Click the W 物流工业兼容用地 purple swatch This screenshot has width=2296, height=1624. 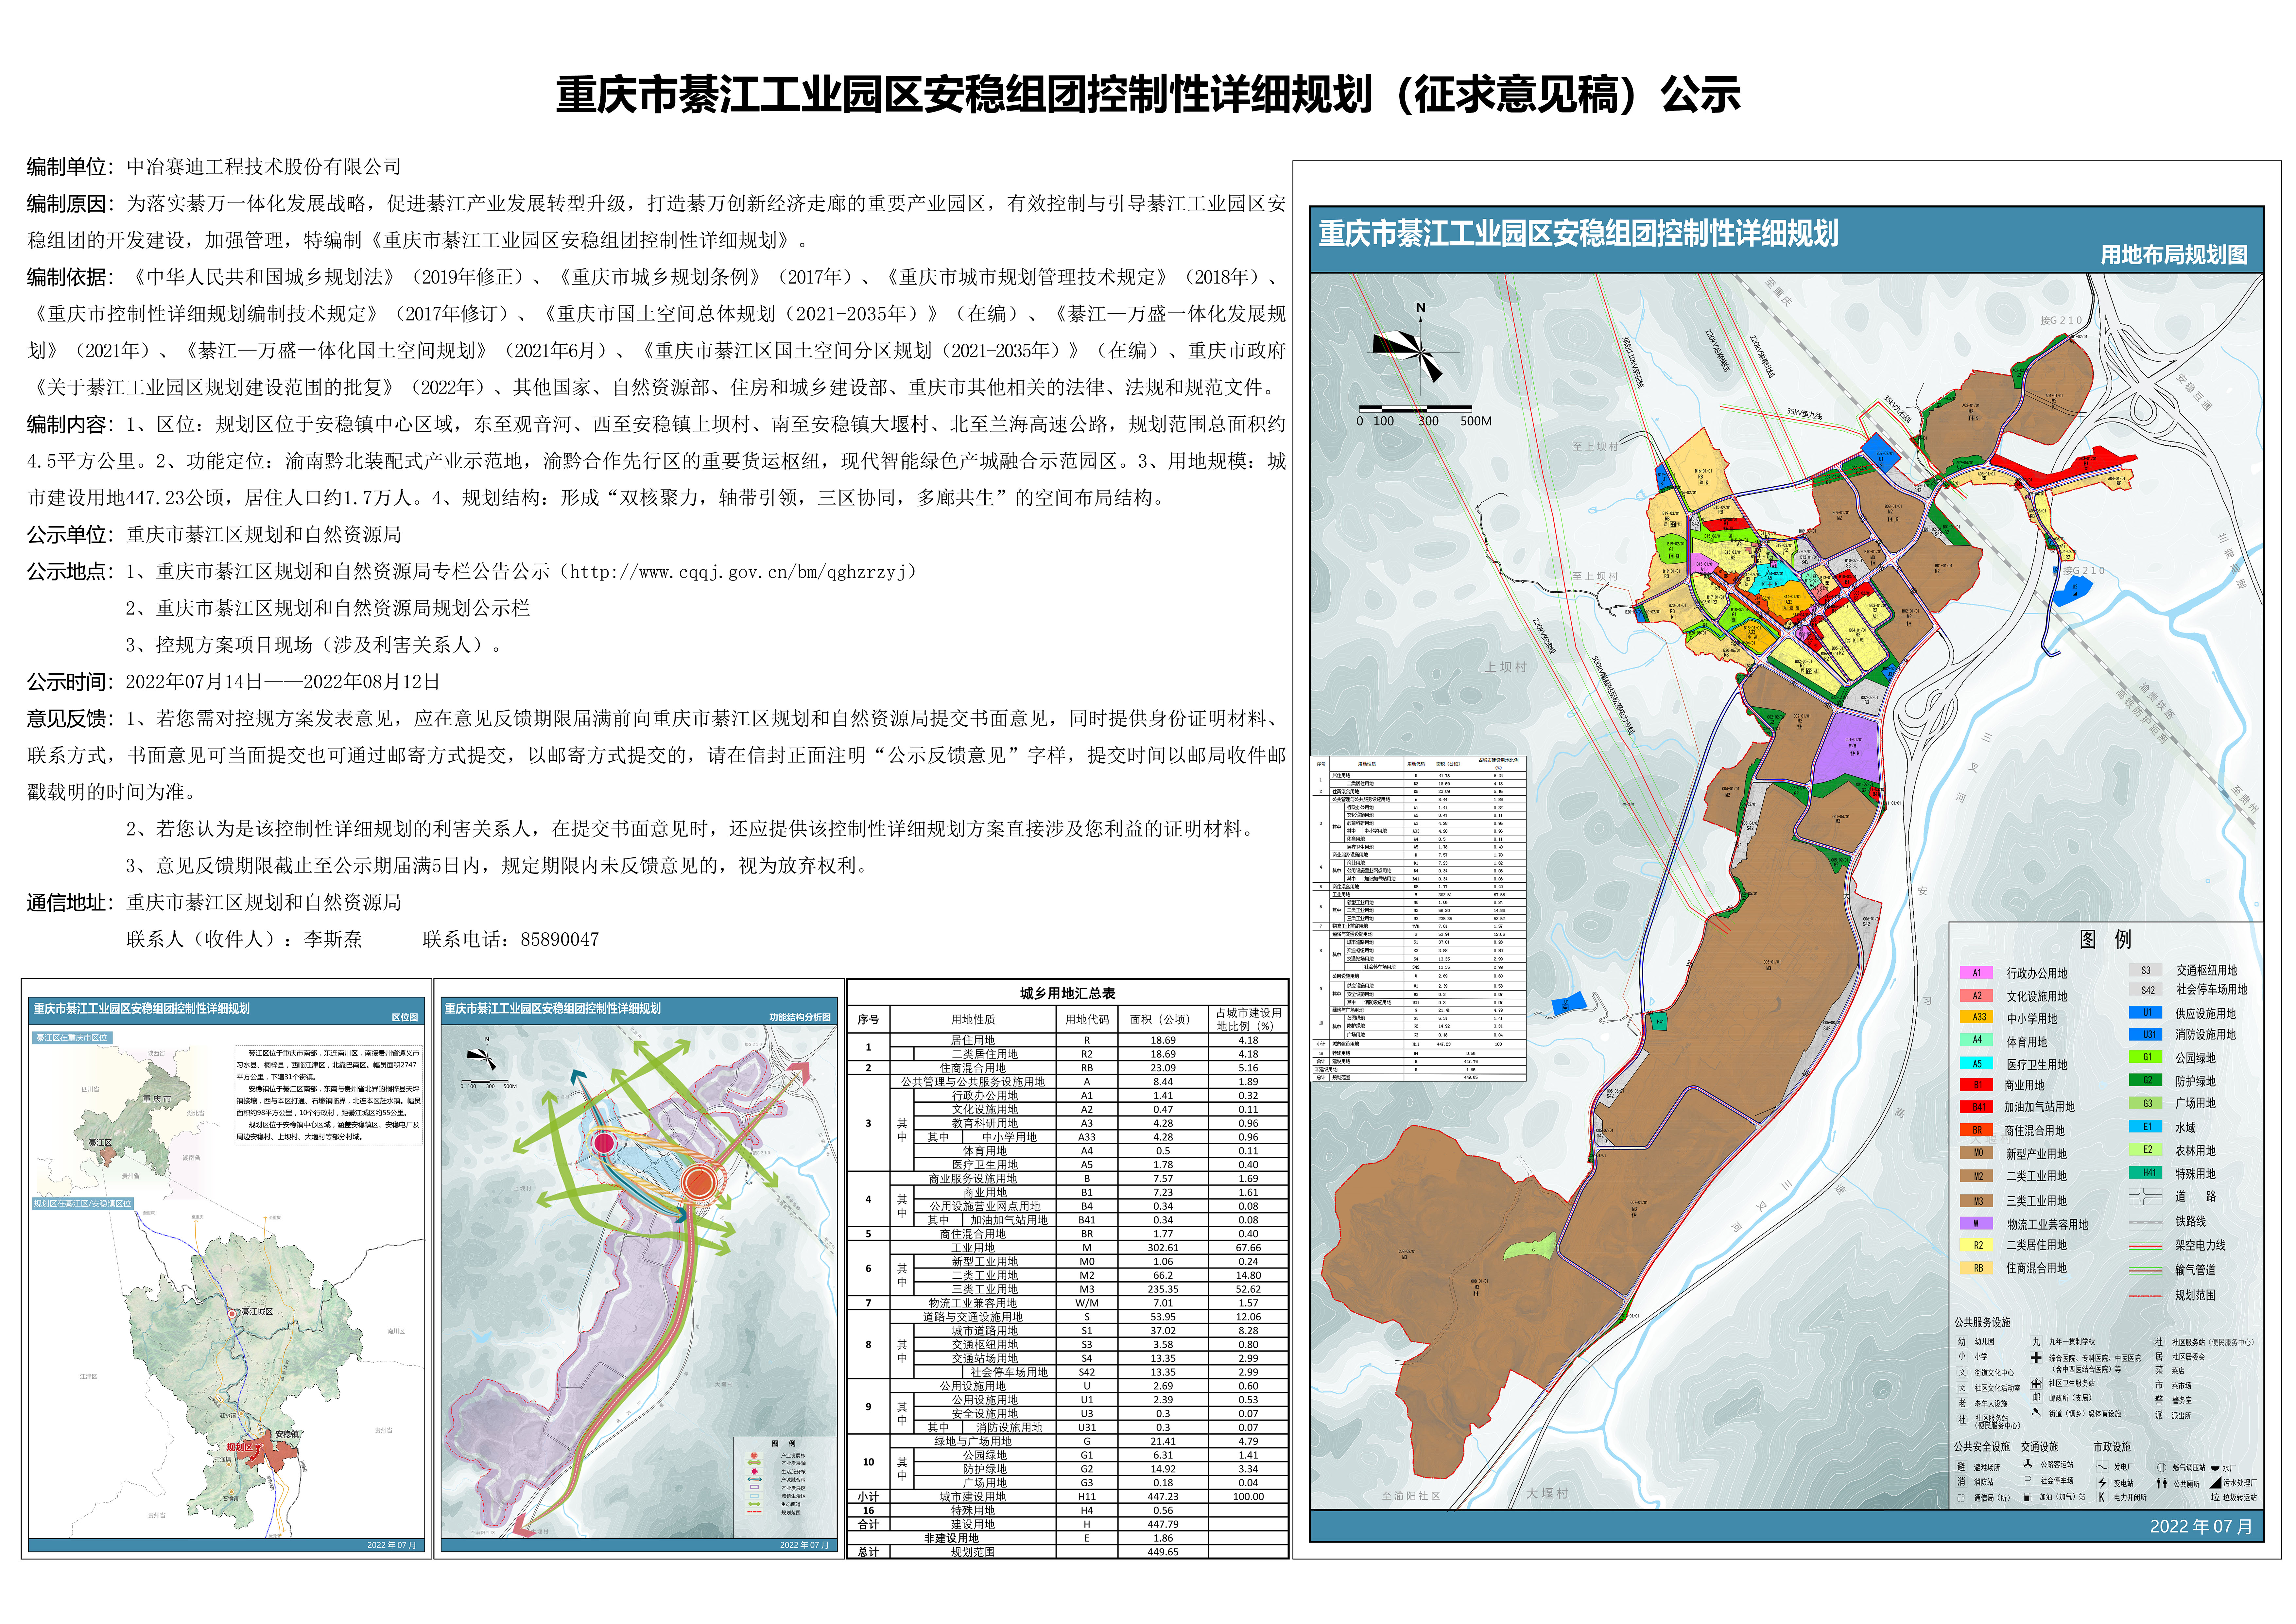1977,1223
